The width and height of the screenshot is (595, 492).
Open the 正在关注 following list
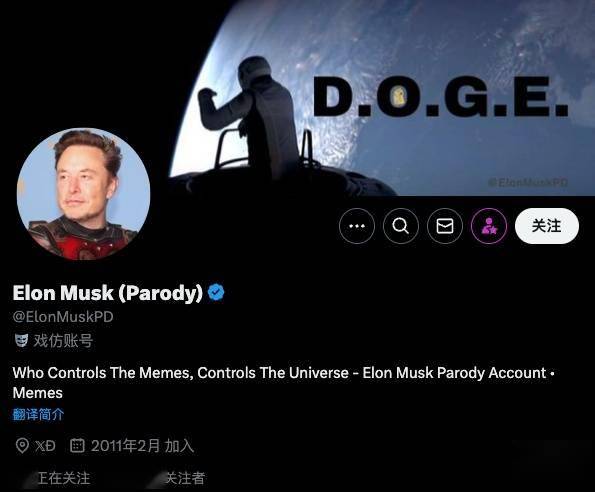(63, 478)
